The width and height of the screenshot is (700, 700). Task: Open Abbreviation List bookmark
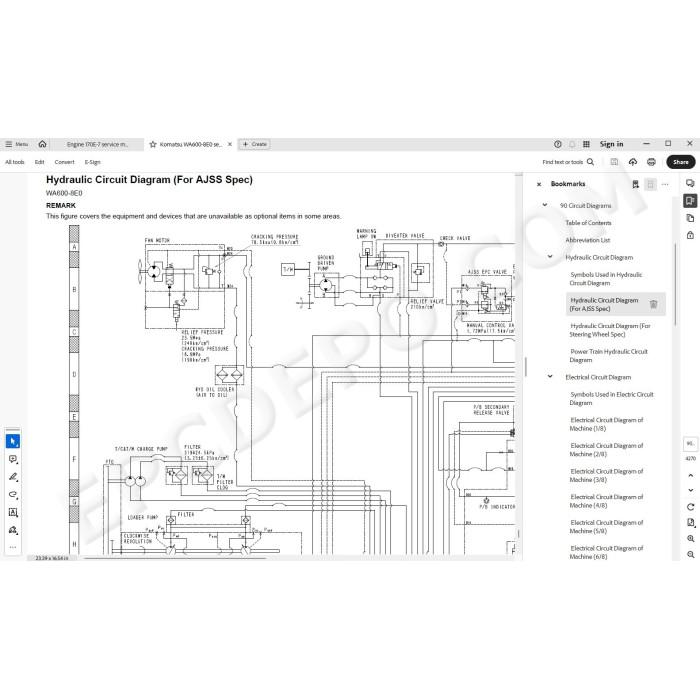coord(588,240)
